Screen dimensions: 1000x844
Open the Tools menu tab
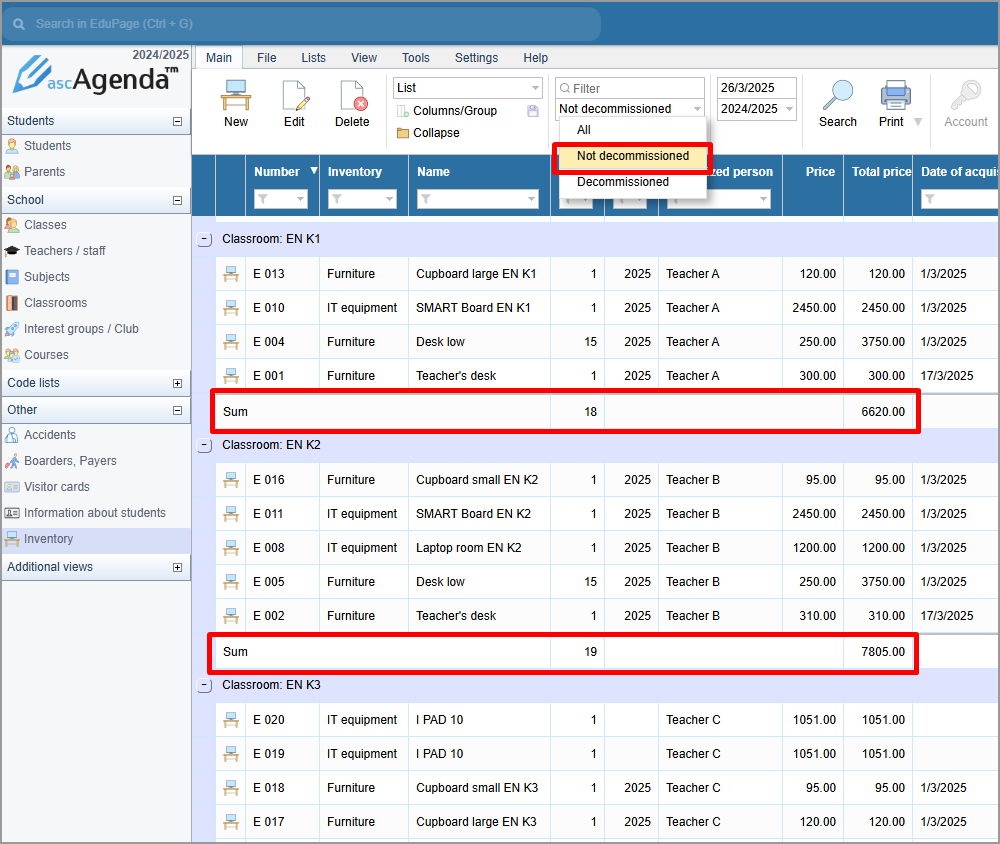point(415,58)
